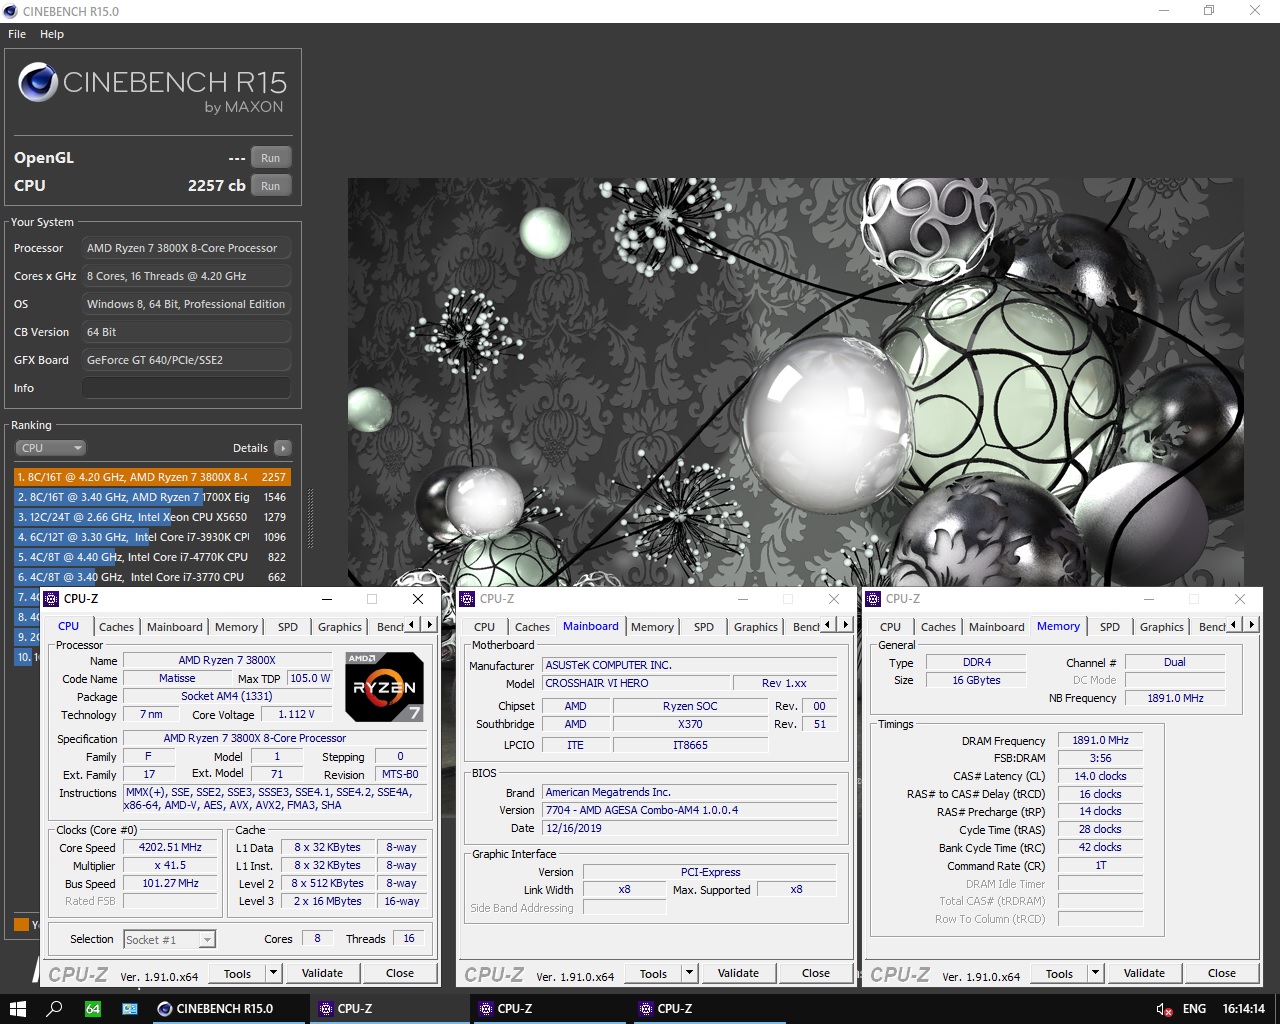
Task: Click the BIOS Version 7704 field
Action: [690, 810]
